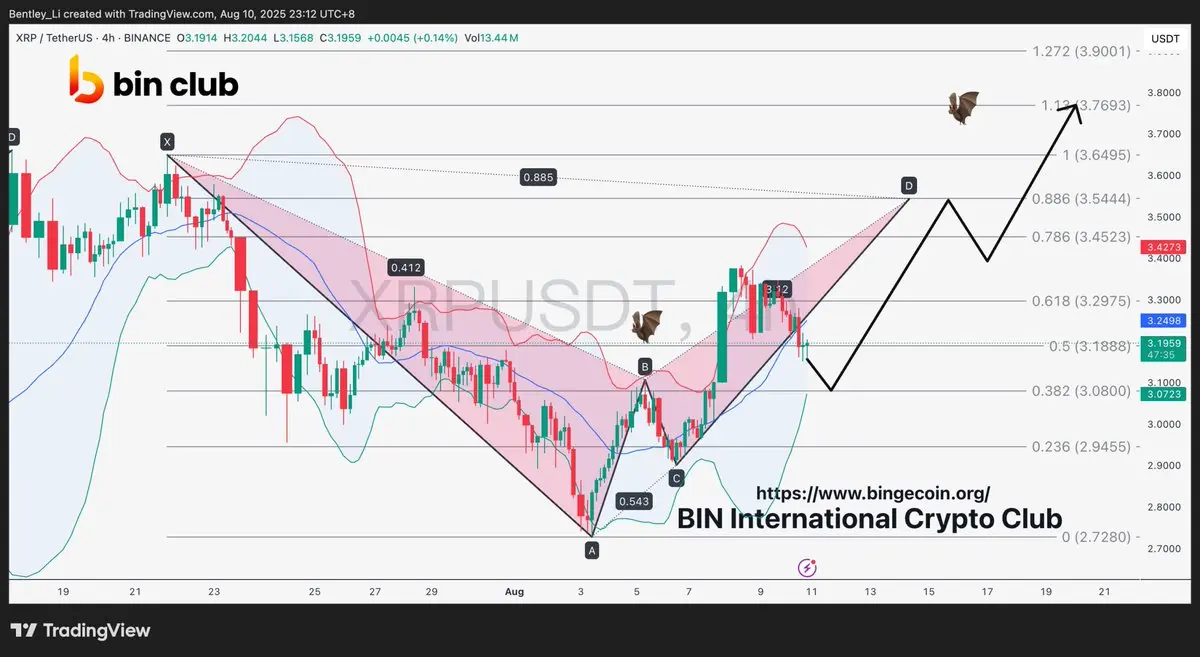Click the +0.0045 (+0.14%) change value
The height and width of the screenshot is (657, 1200).
coord(412,38)
